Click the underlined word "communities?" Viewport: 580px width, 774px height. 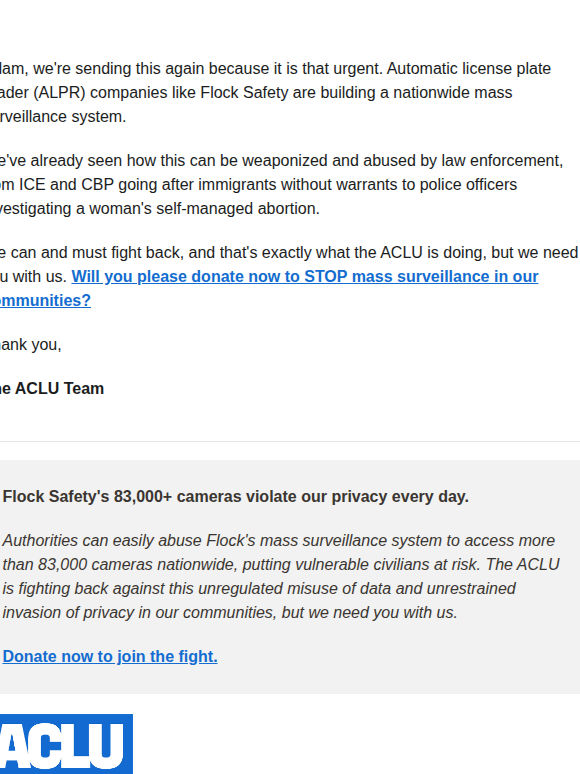tap(45, 300)
